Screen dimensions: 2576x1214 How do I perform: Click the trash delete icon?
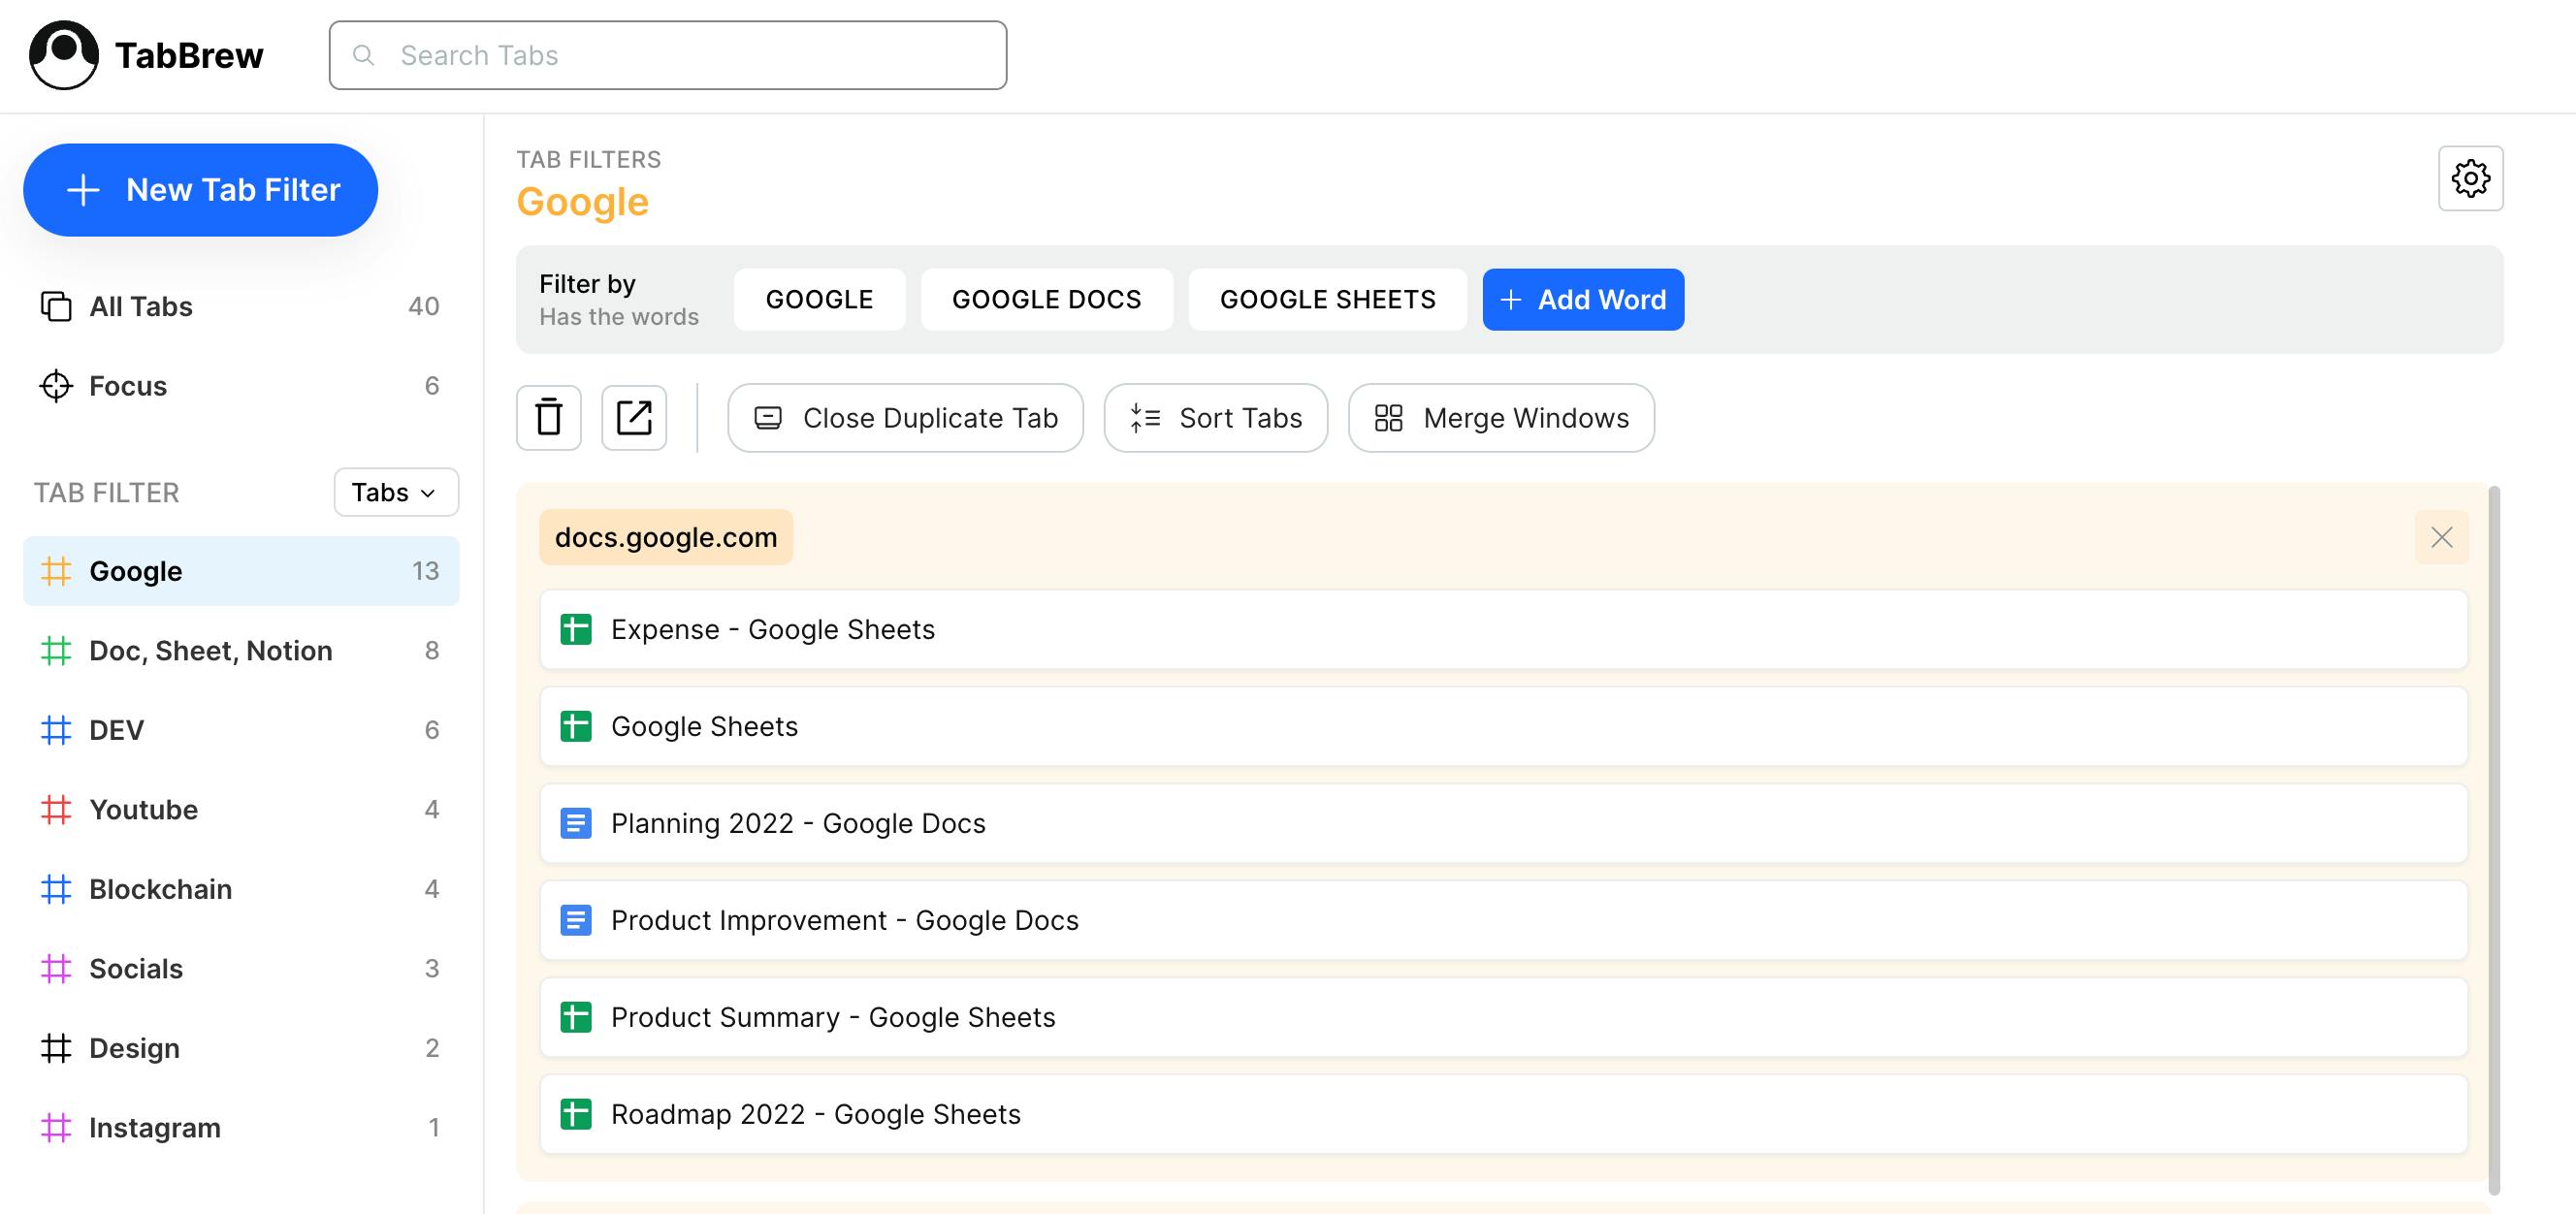(548, 418)
